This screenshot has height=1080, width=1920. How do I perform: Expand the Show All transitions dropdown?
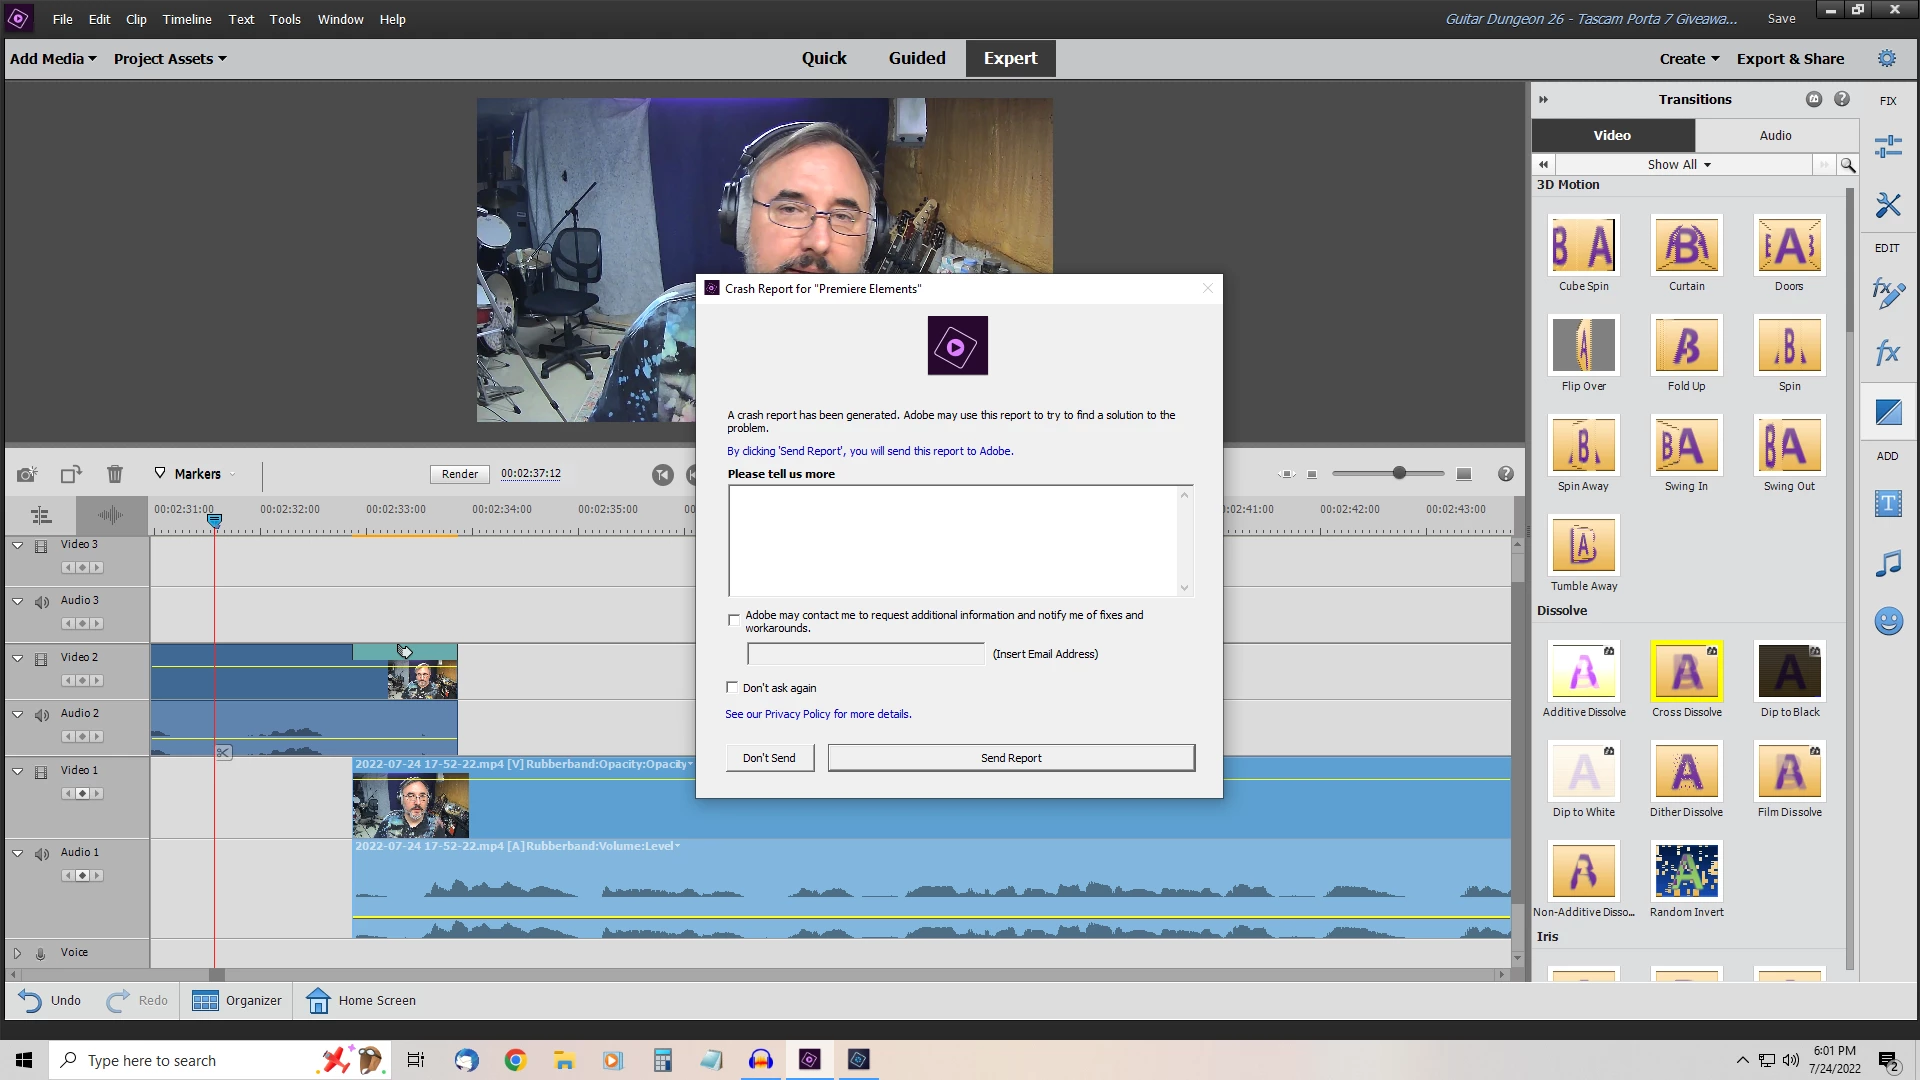[x=1679, y=165]
